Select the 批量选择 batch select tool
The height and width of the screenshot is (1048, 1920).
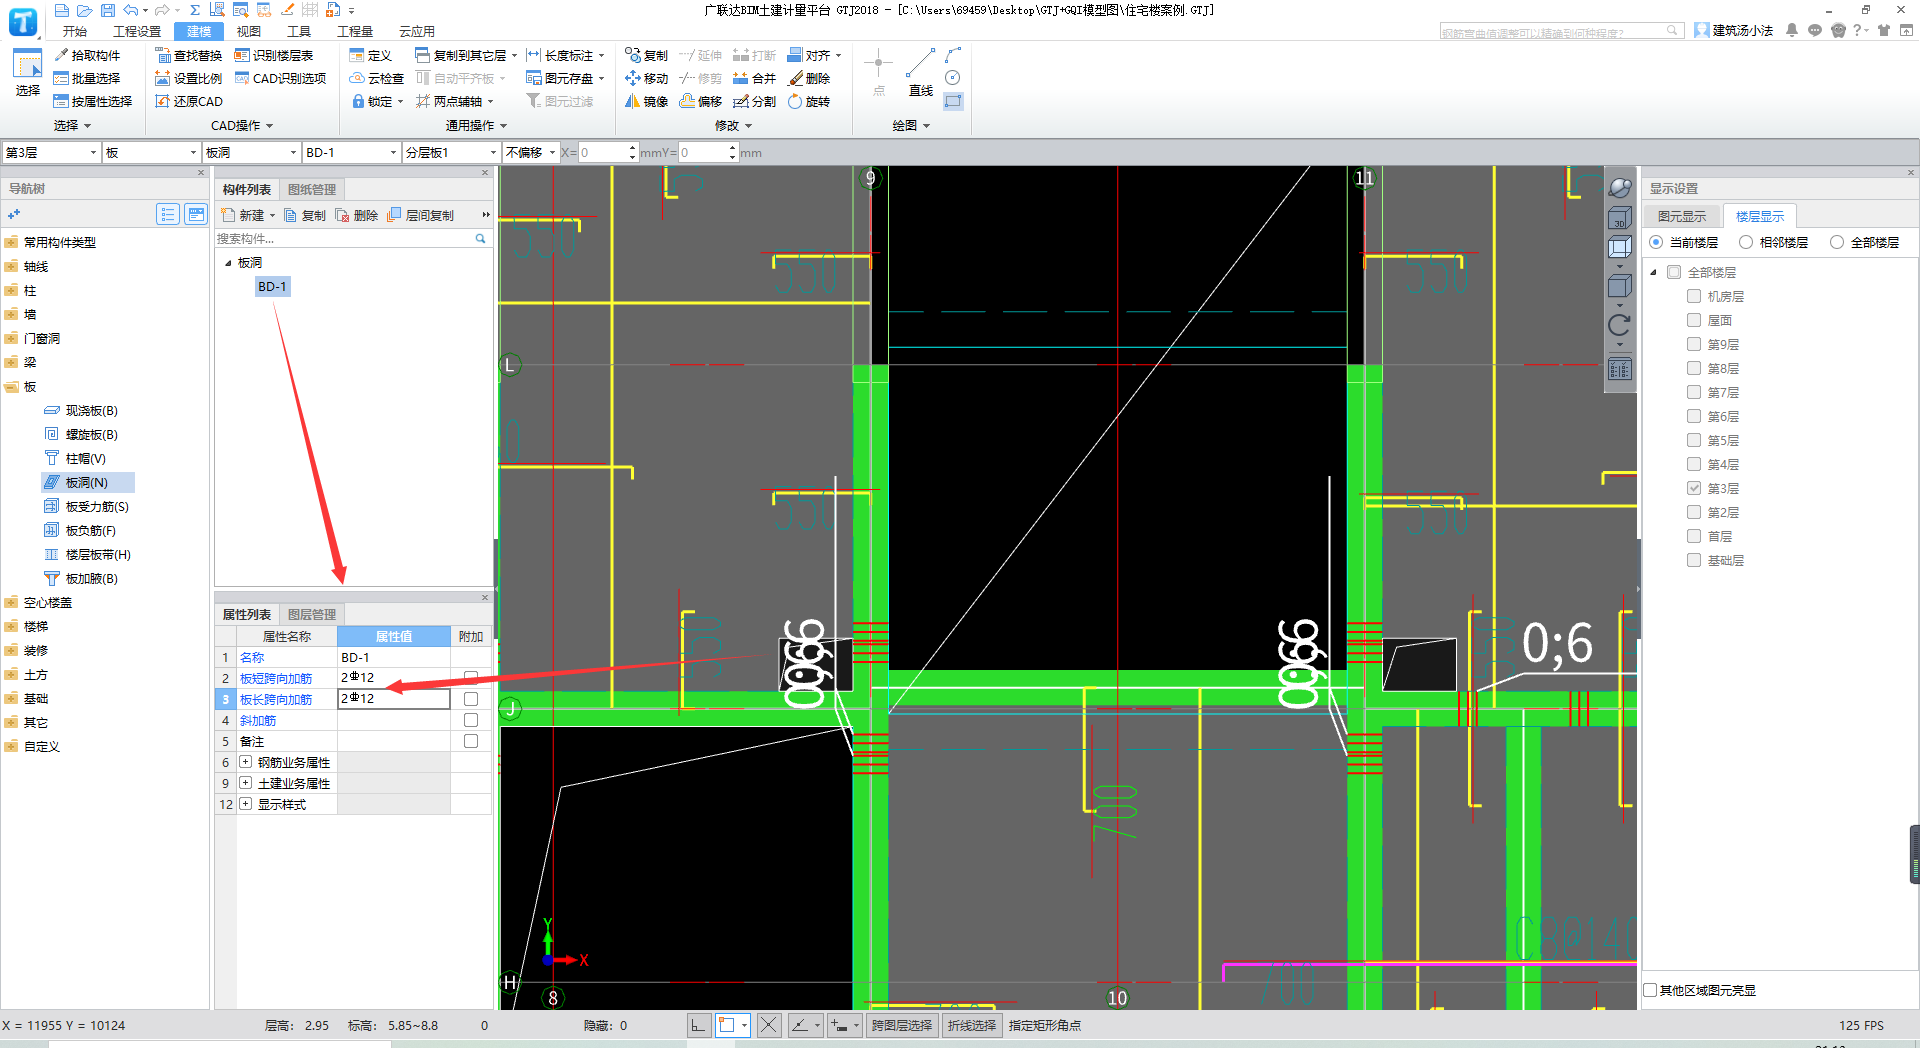coord(87,78)
